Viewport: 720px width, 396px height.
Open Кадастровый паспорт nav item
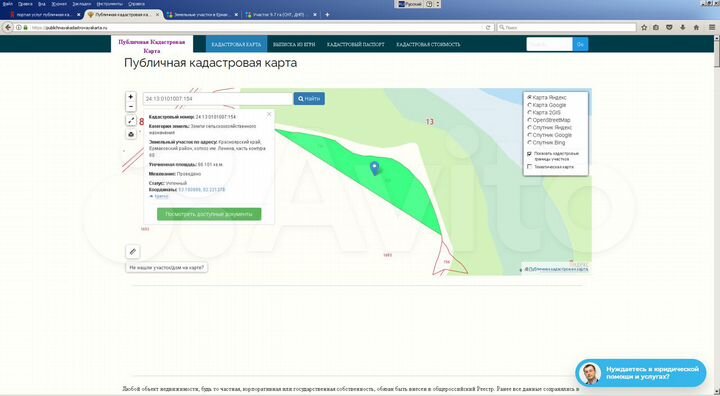[355, 45]
